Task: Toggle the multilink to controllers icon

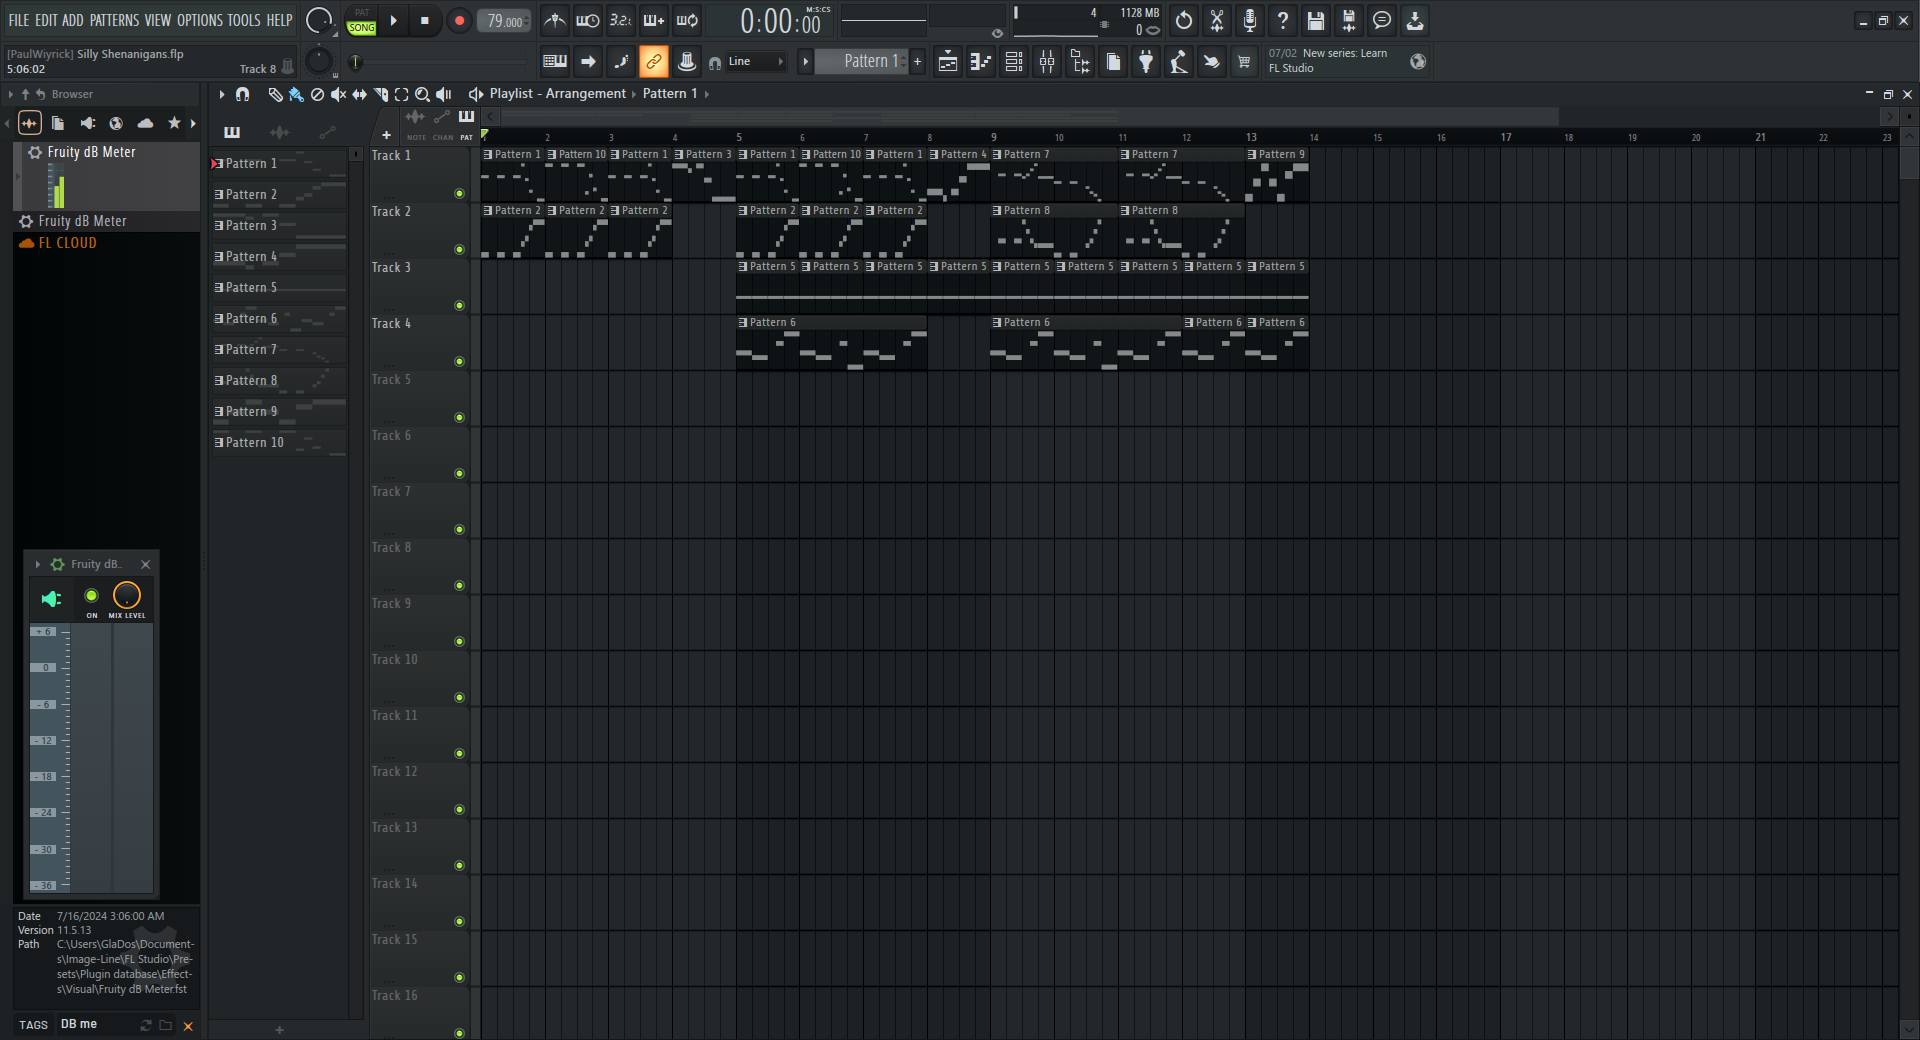Action: pos(654,62)
